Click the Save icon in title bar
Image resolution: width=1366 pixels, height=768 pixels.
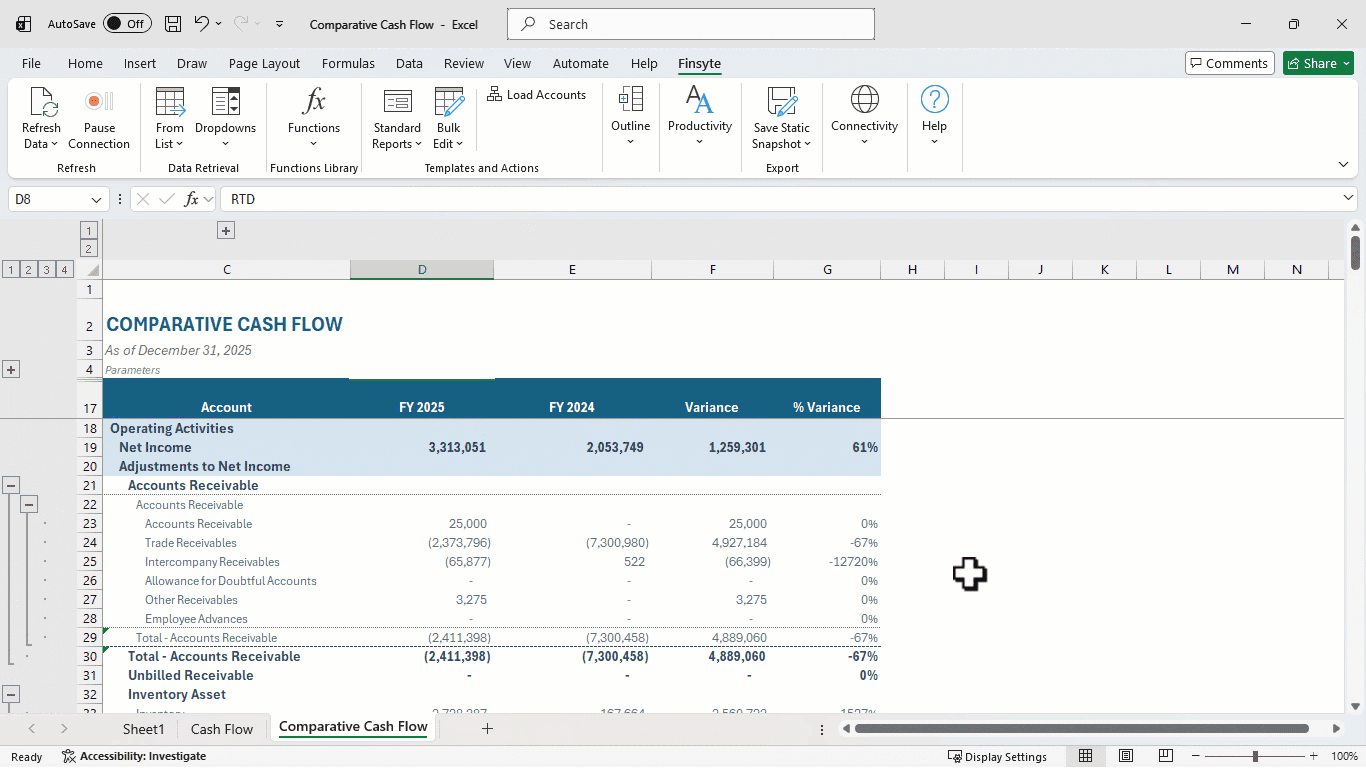(173, 24)
